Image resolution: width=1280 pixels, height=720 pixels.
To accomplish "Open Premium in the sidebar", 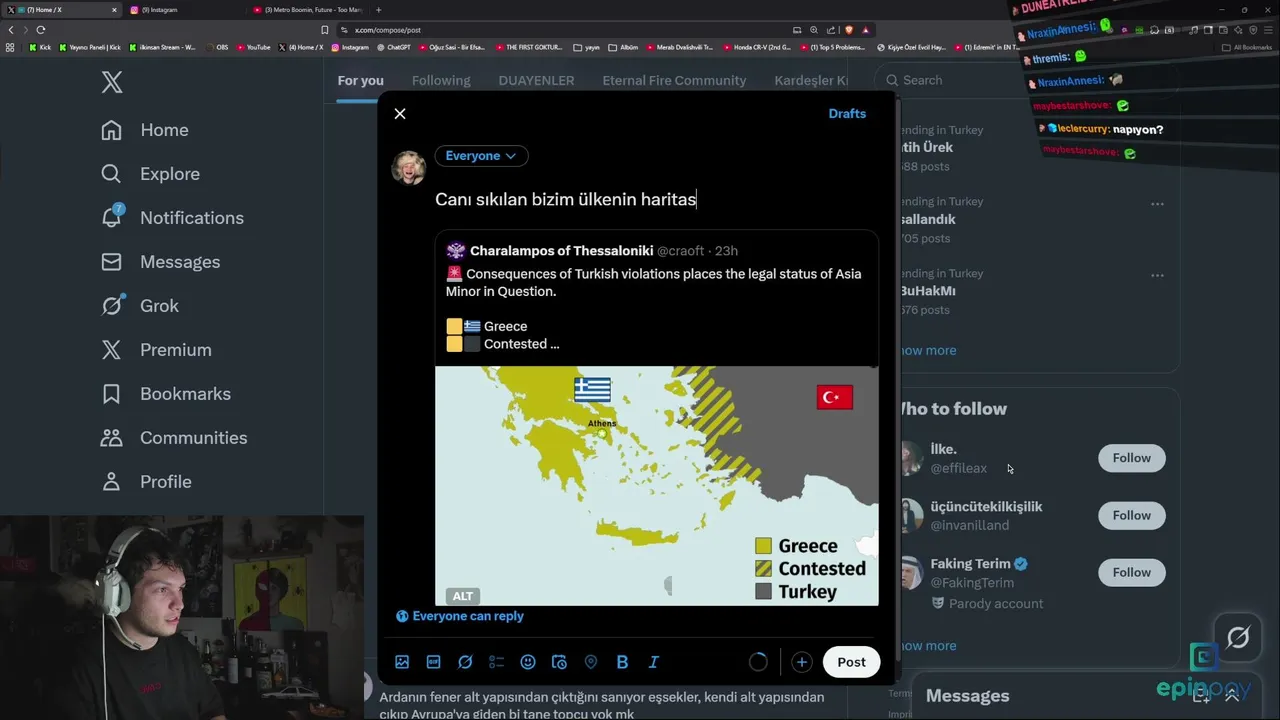I will pyautogui.click(x=157, y=350).
